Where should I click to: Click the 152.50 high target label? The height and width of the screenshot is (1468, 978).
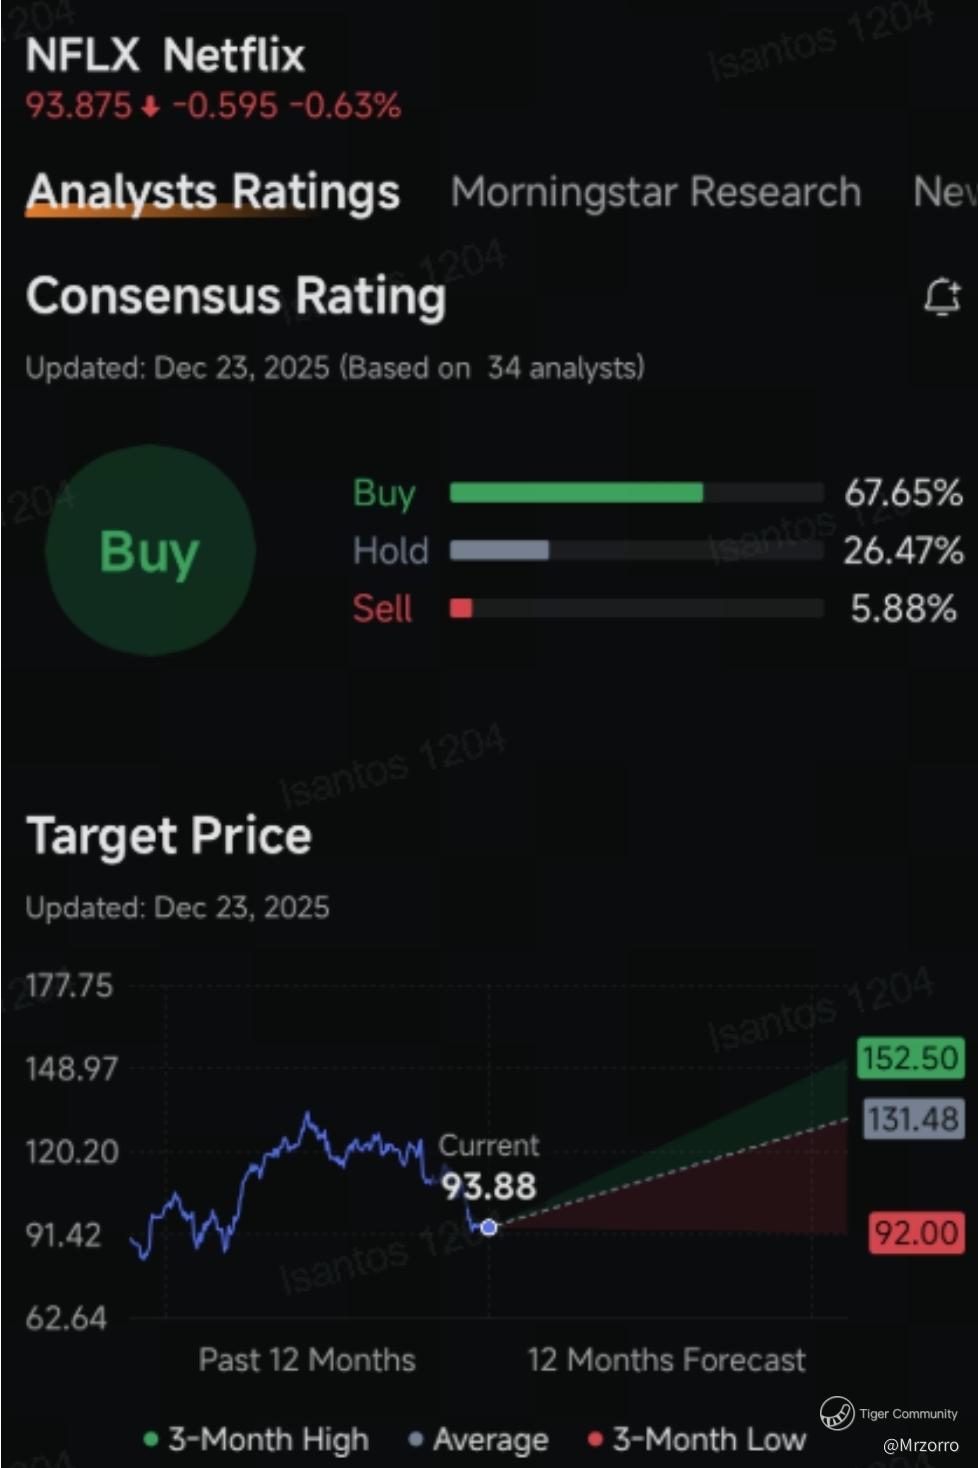(909, 1058)
